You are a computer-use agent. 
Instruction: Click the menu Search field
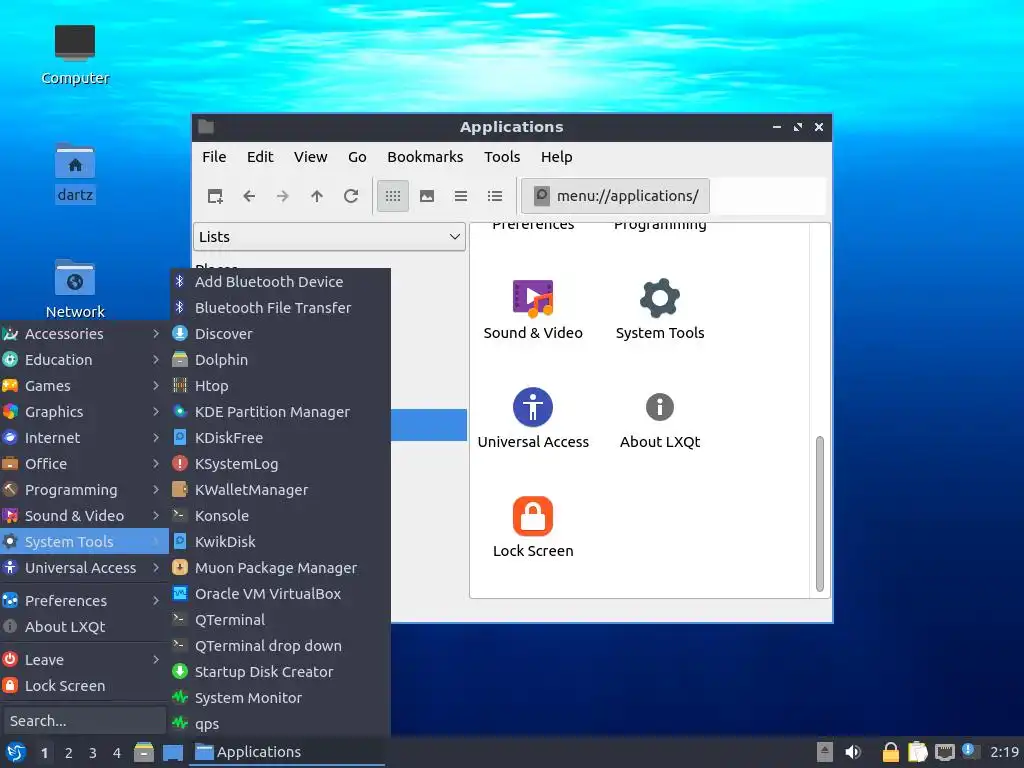(x=84, y=721)
